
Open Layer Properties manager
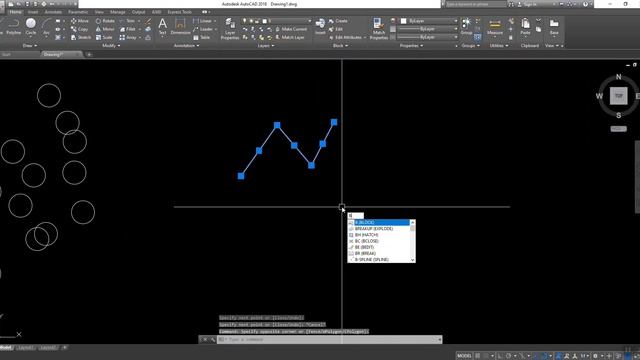pos(230,29)
